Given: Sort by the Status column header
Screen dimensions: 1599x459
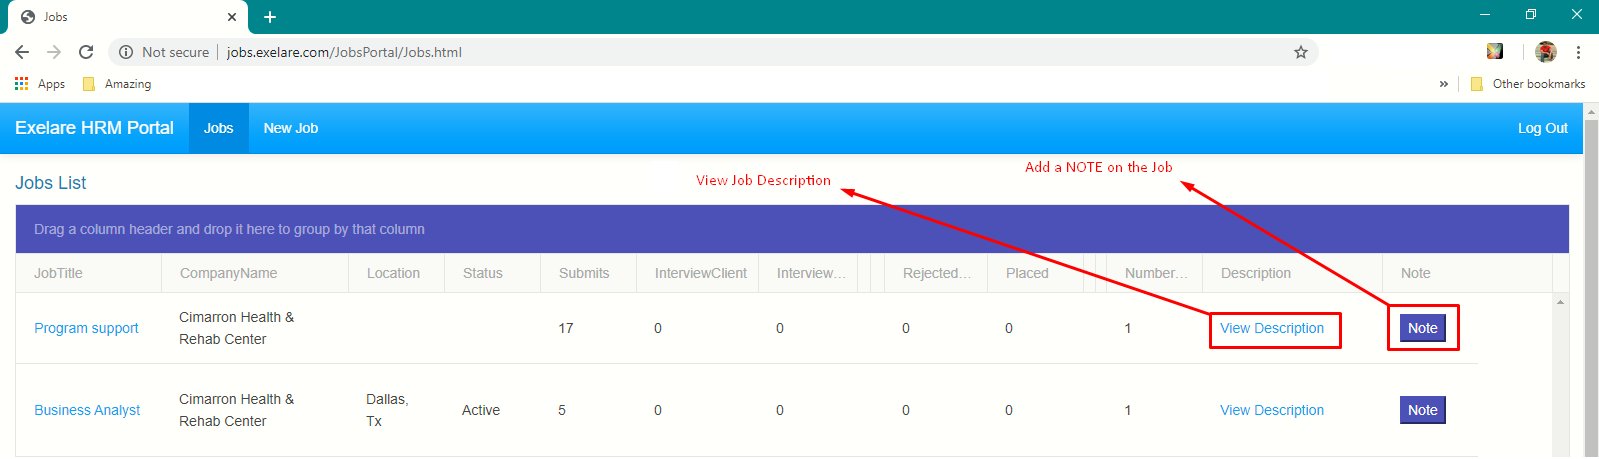Looking at the screenshot, I should (x=492, y=273).
